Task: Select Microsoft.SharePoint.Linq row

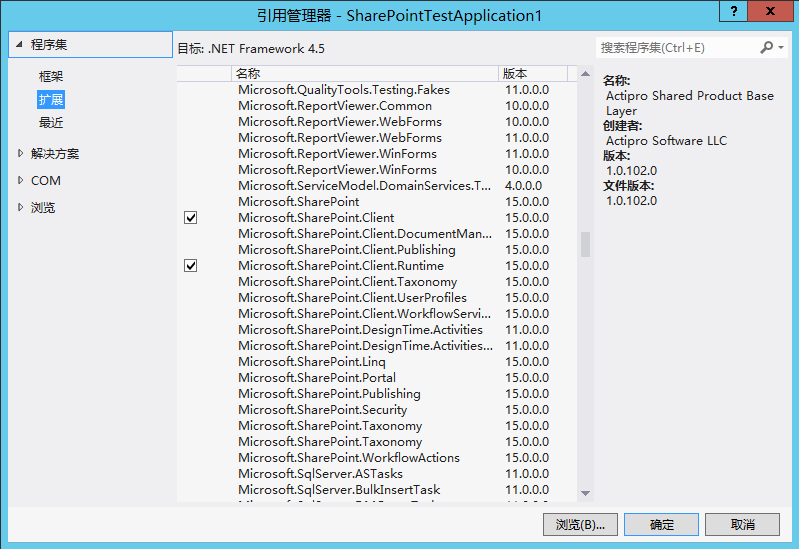Action: click(x=377, y=361)
